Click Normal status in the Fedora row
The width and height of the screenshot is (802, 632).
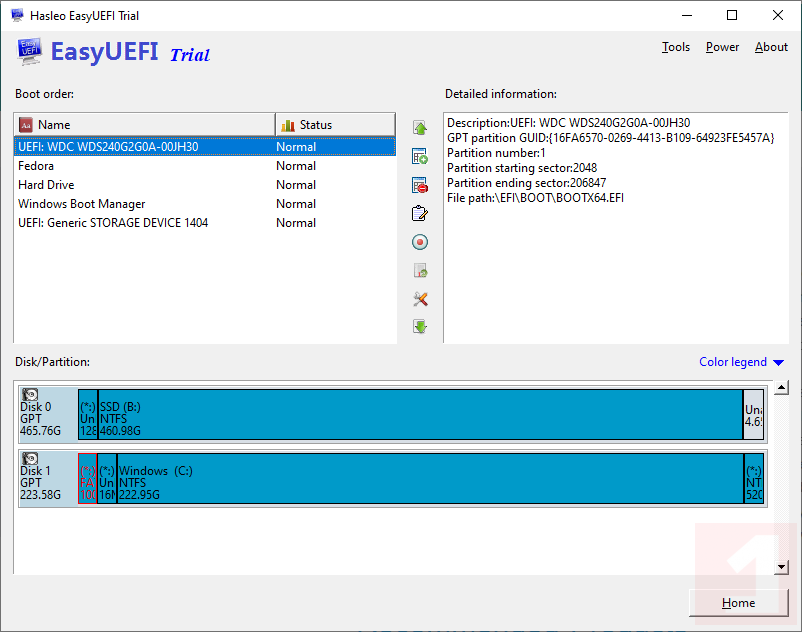tap(296, 166)
